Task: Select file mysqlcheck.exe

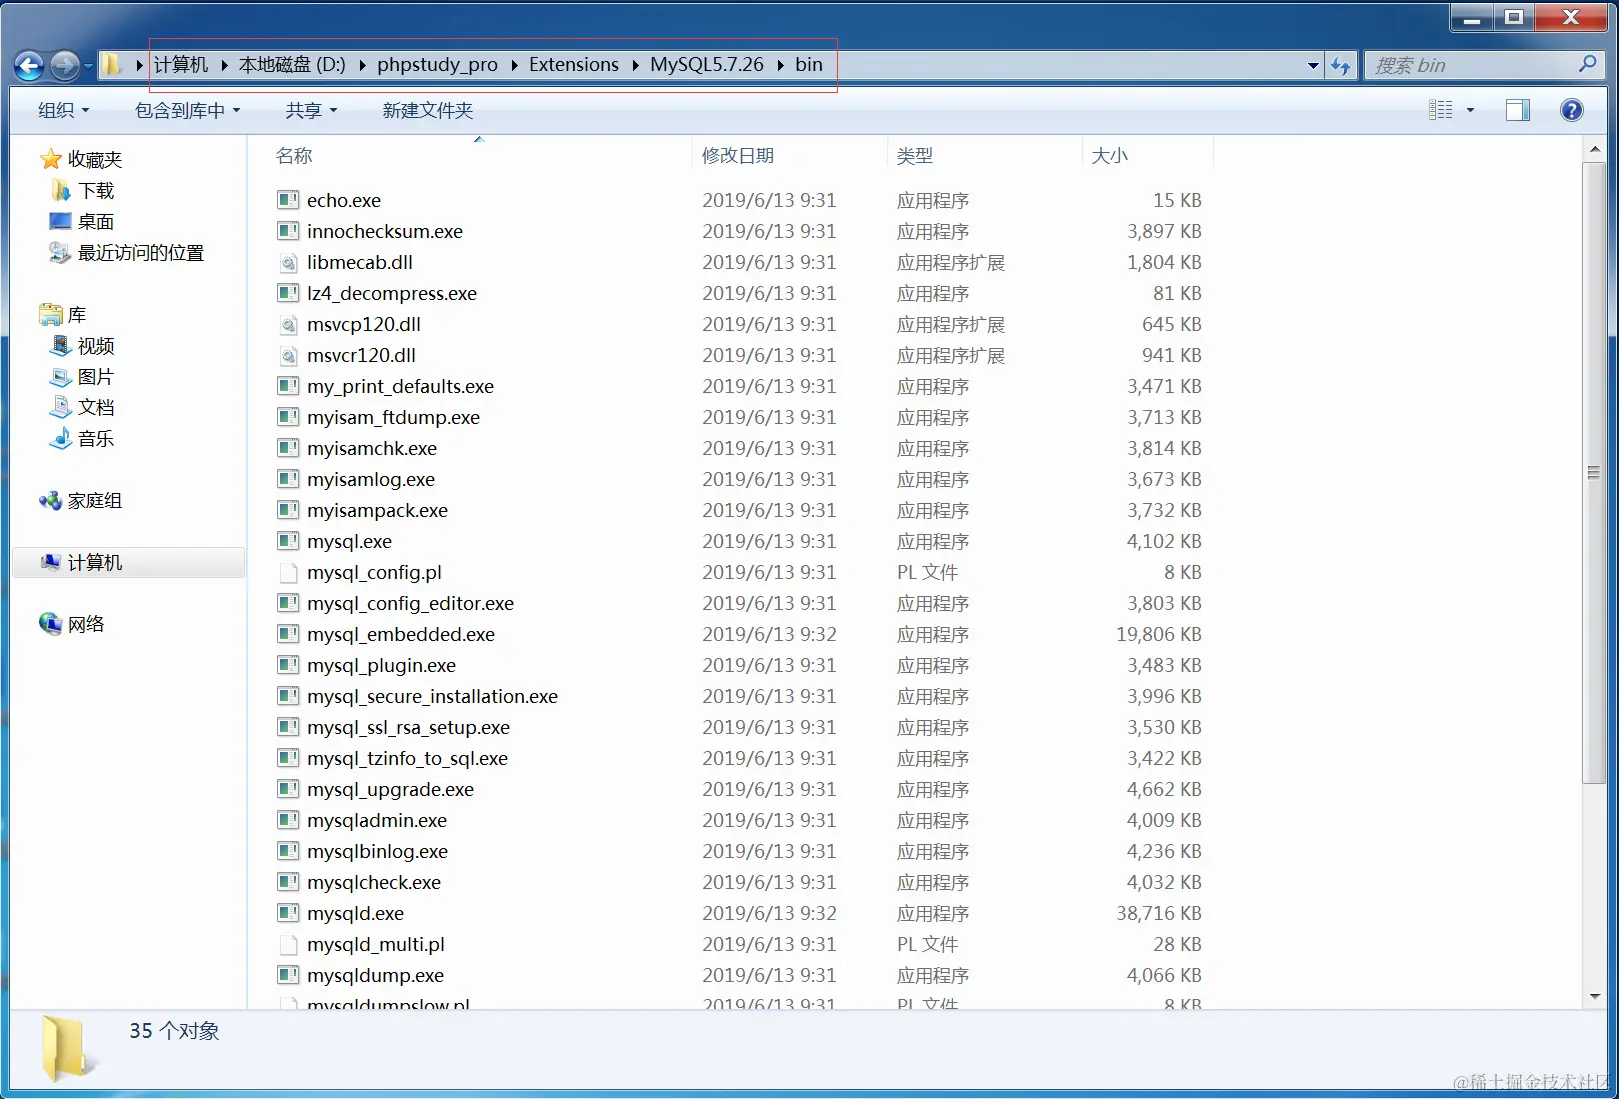Action: point(374,882)
